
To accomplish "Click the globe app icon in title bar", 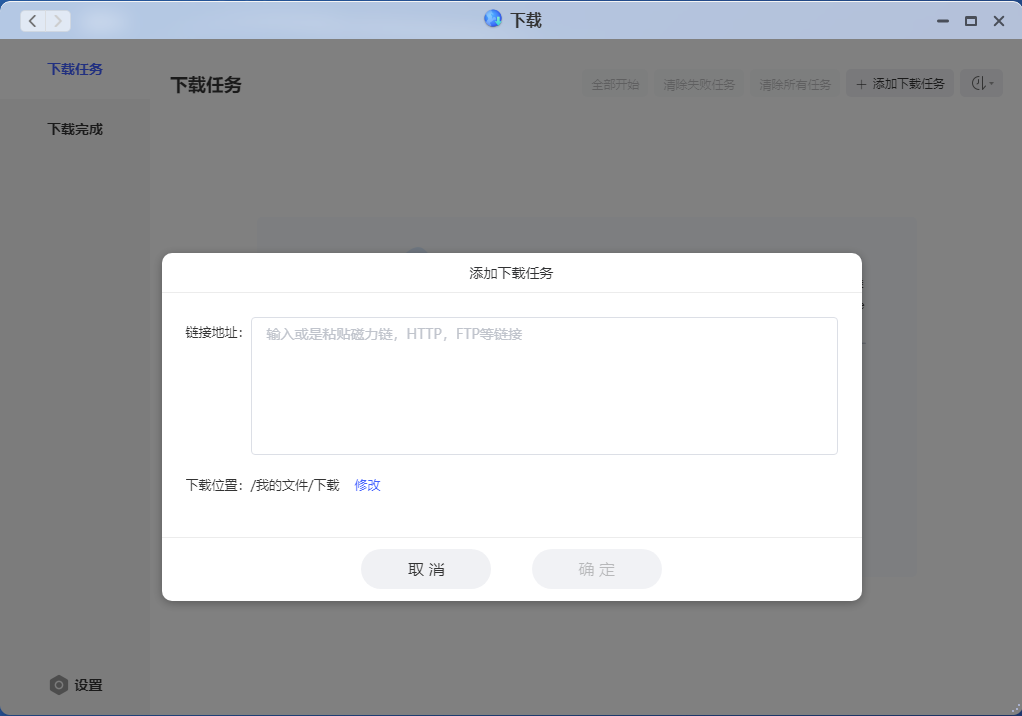I will [x=493, y=19].
